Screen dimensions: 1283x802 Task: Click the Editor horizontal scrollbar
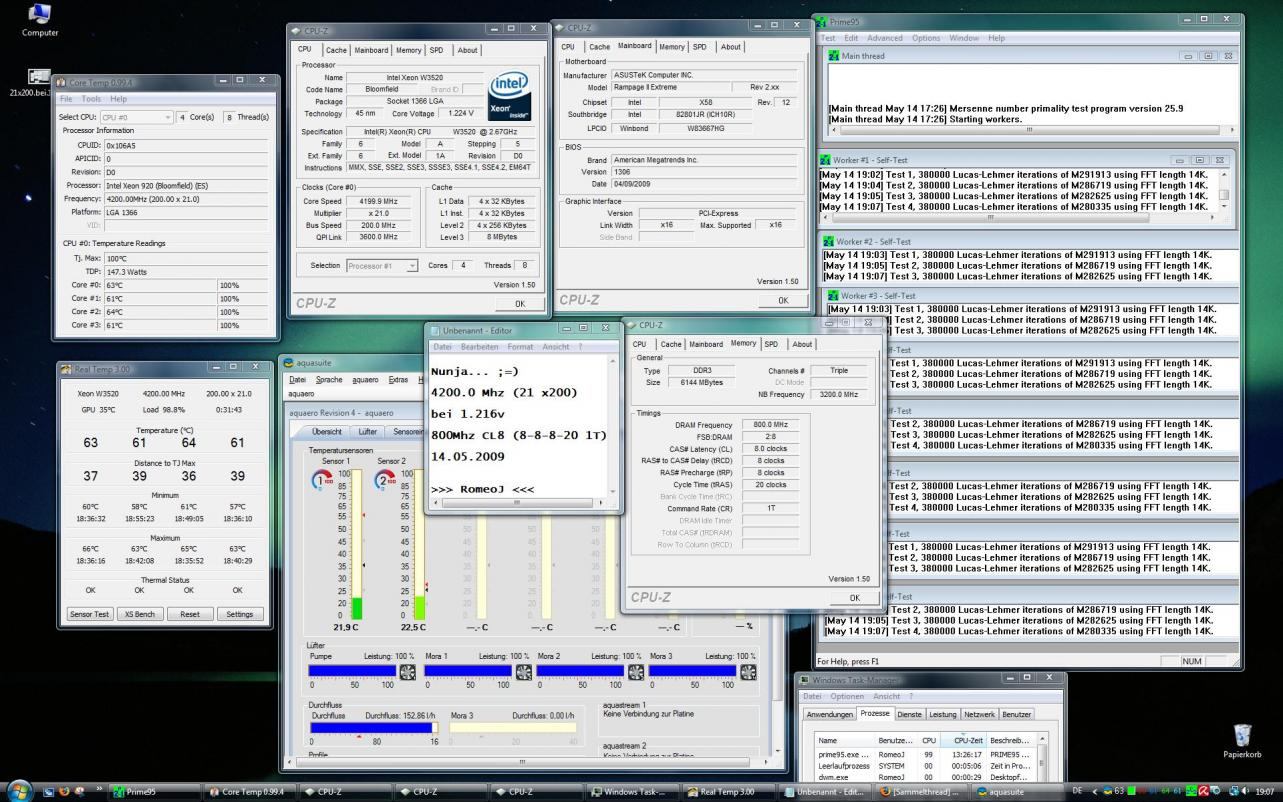coord(520,503)
